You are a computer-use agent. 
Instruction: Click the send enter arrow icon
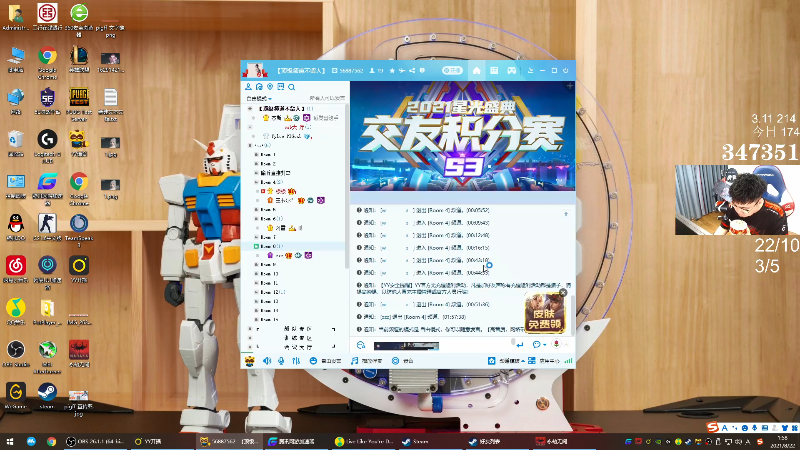[519, 345]
